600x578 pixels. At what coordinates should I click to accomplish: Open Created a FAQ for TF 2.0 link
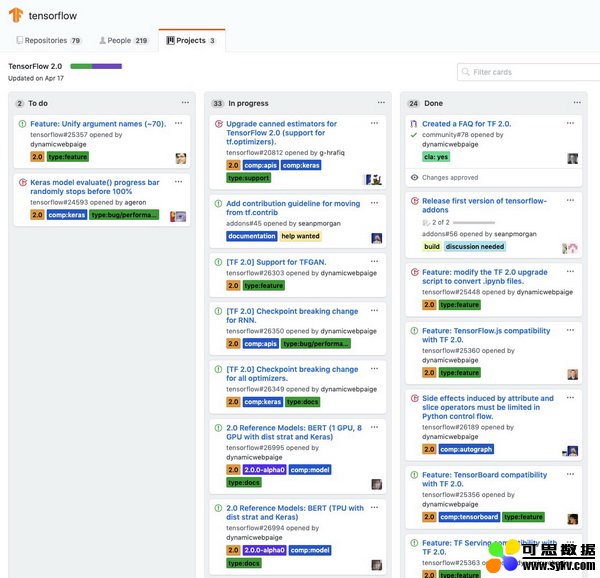(466, 124)
